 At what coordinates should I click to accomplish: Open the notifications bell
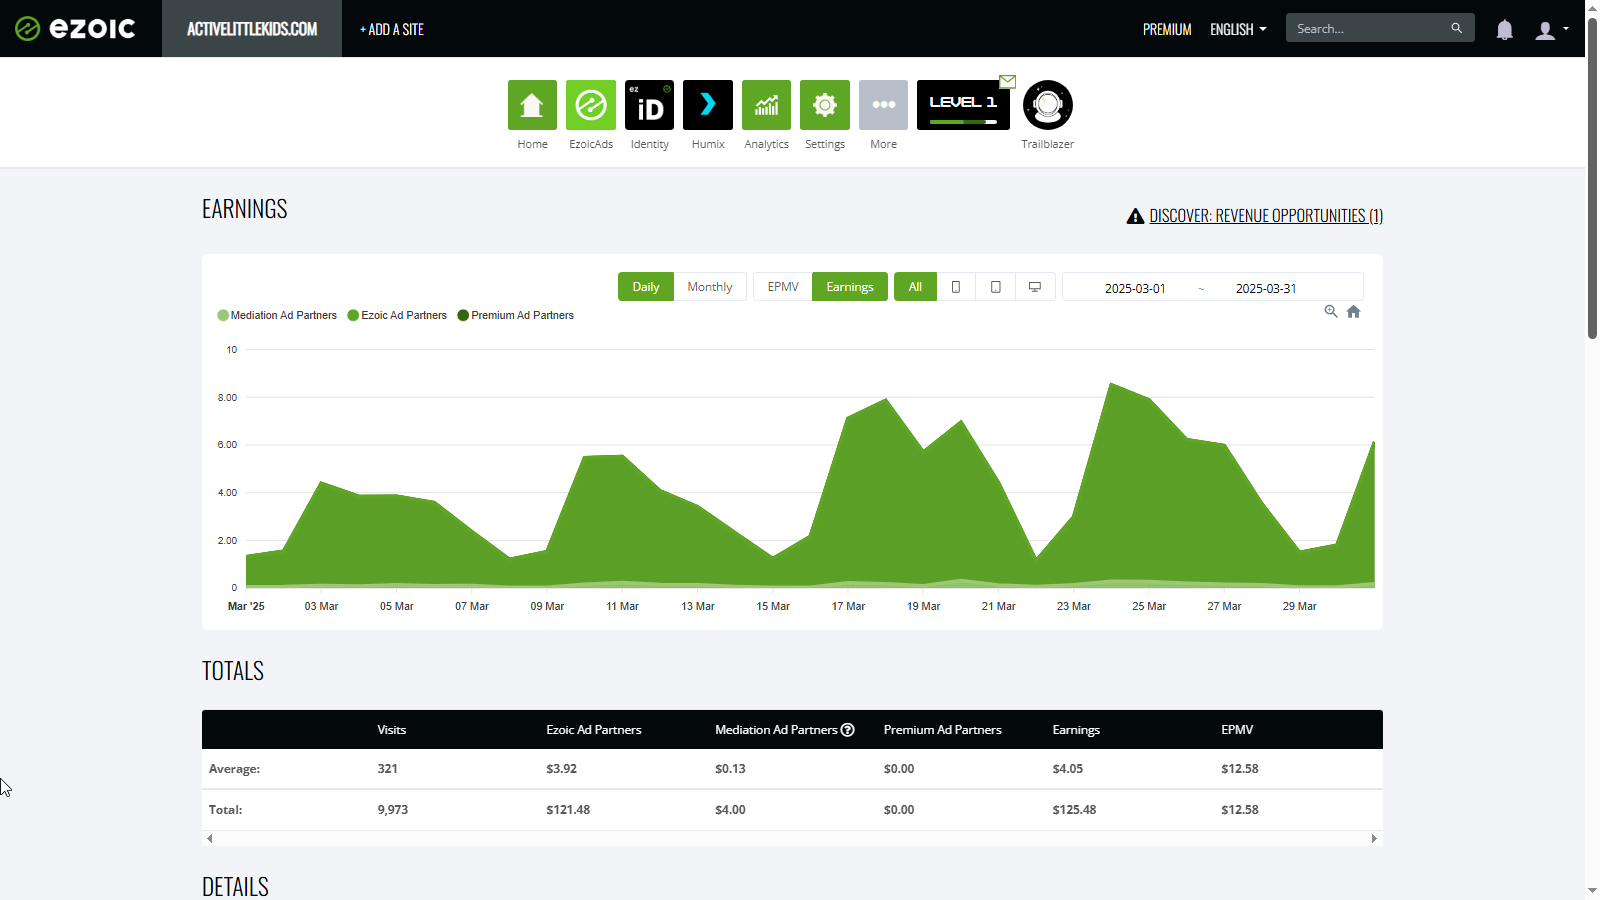(x=1504, y=30)
